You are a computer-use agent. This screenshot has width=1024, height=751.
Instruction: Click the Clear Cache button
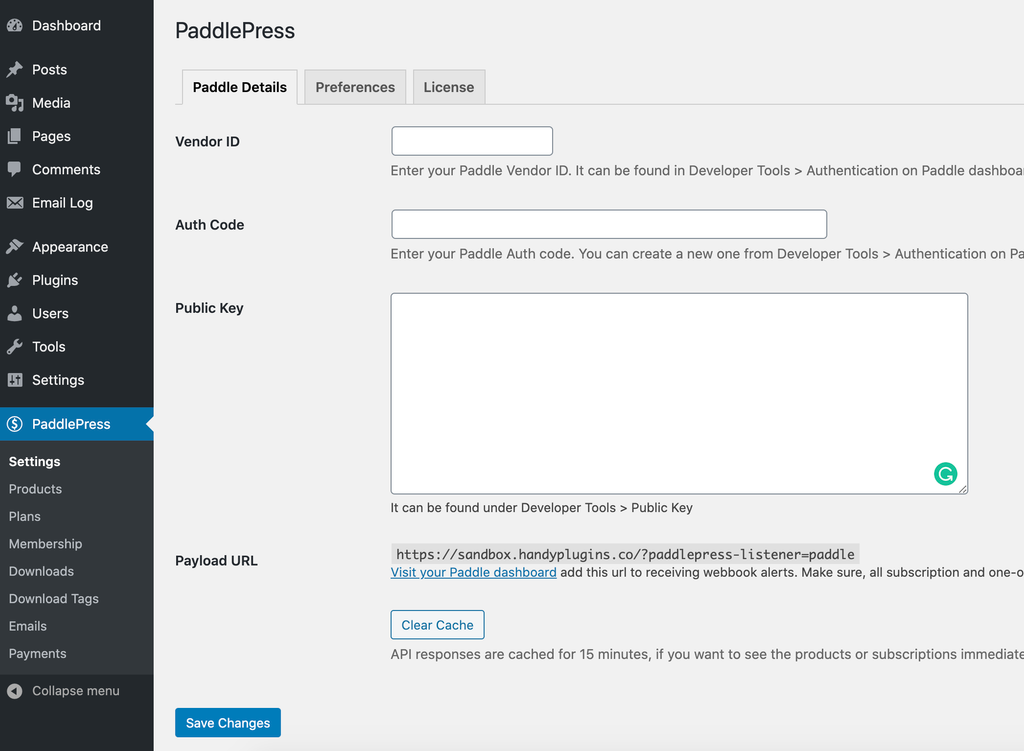click(x=437, y=625)
